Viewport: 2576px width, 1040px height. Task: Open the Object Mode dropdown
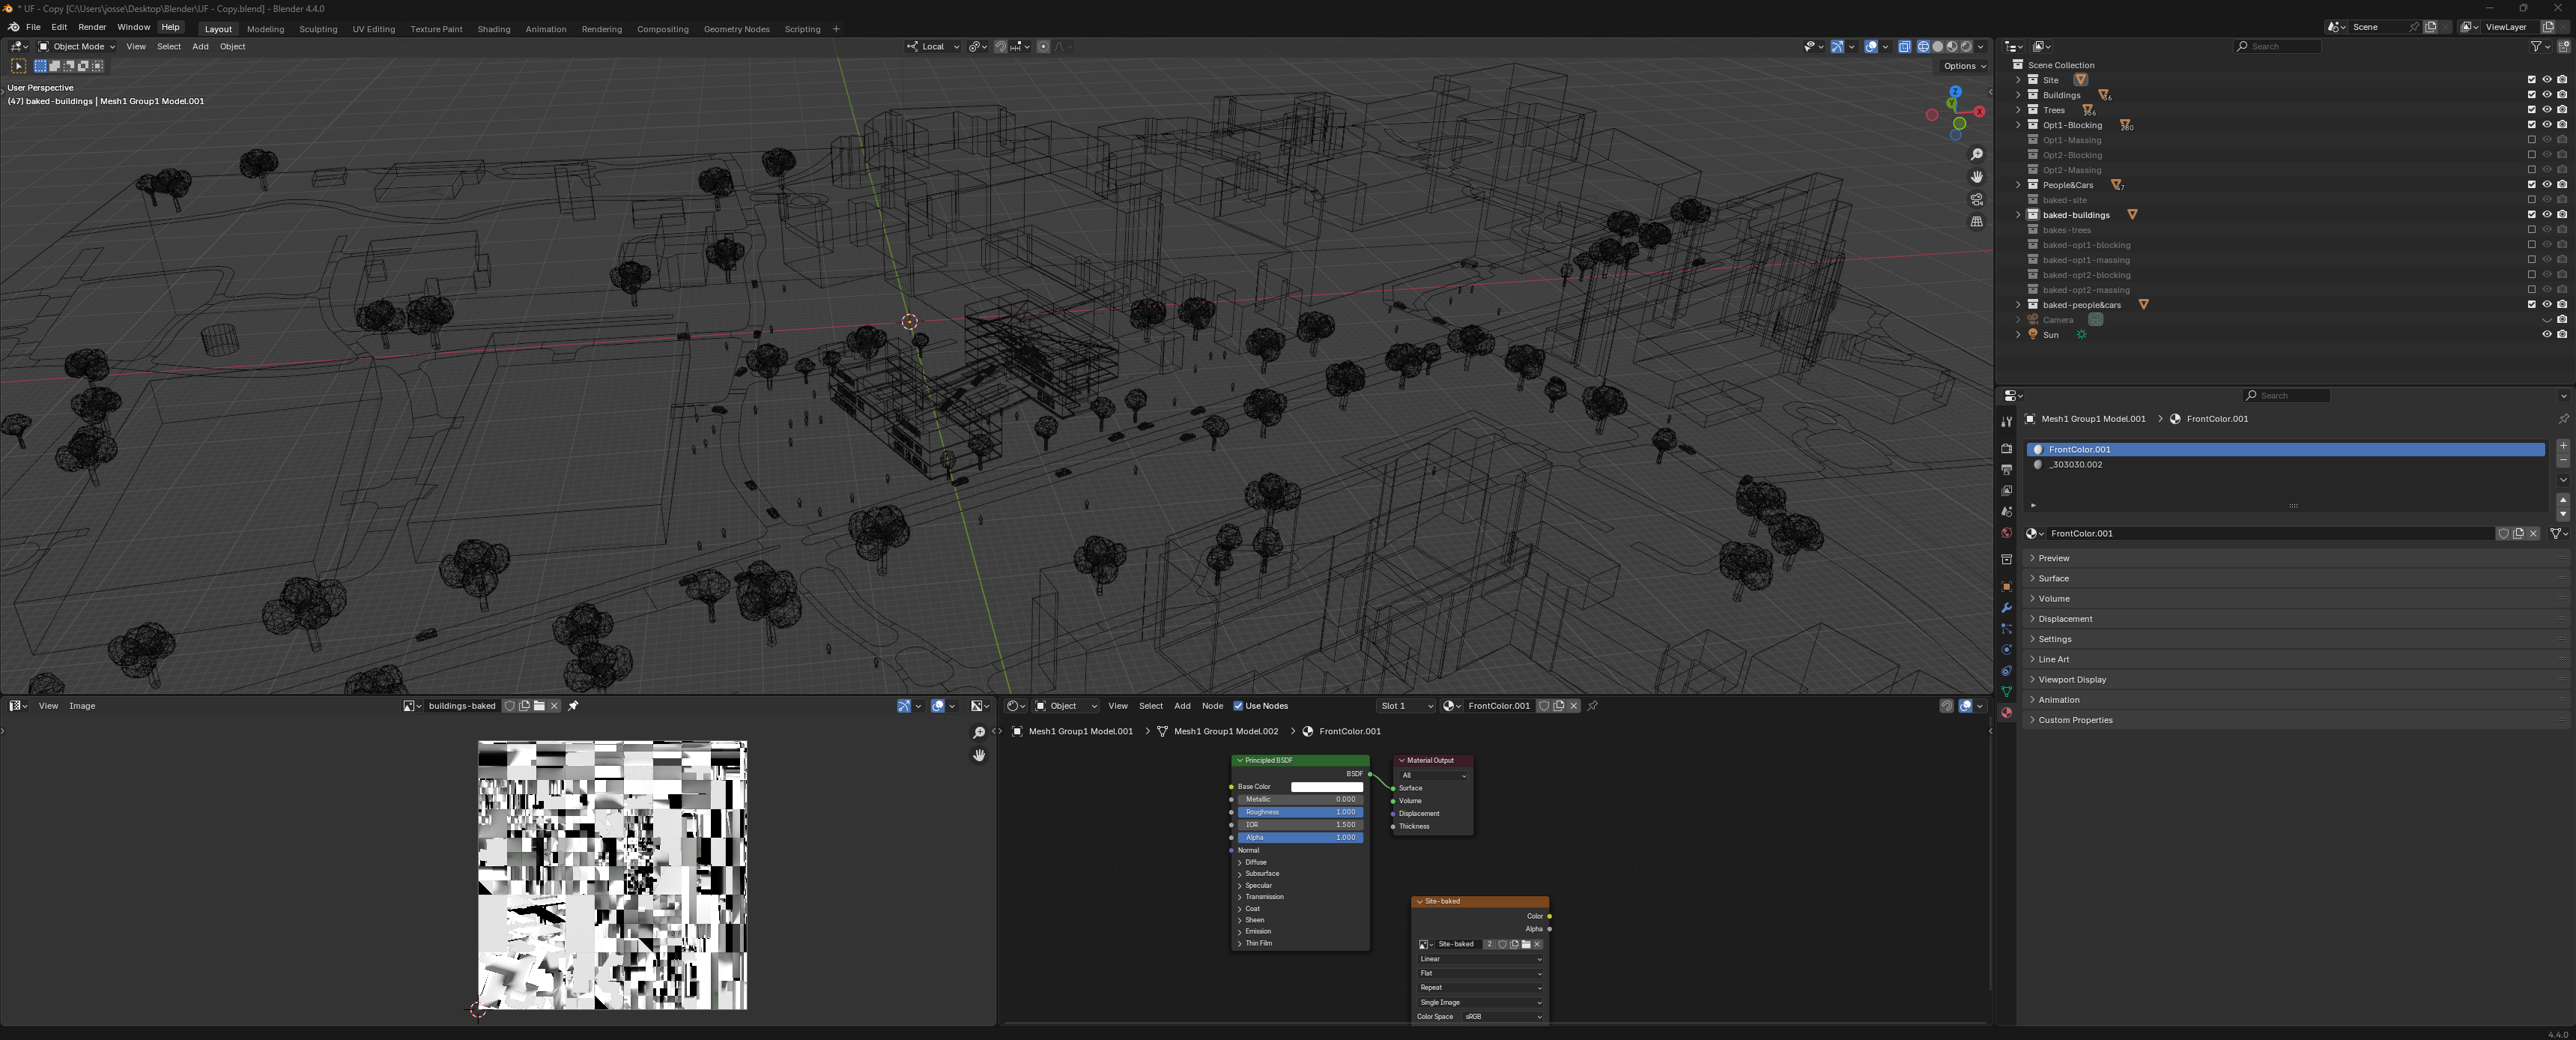click(x=77, y=46)
